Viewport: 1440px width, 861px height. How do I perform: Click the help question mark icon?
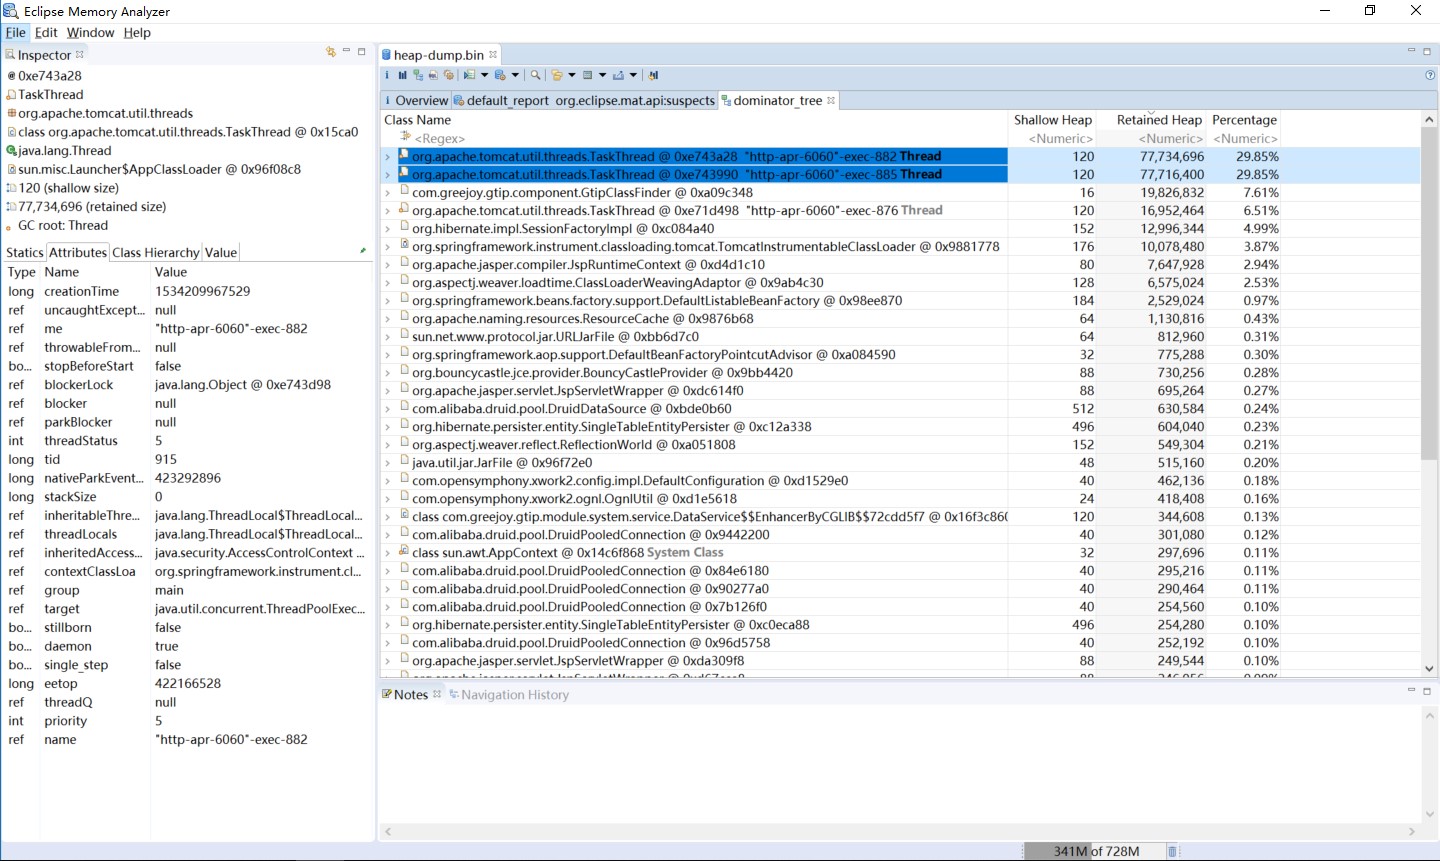(1430, 75)
